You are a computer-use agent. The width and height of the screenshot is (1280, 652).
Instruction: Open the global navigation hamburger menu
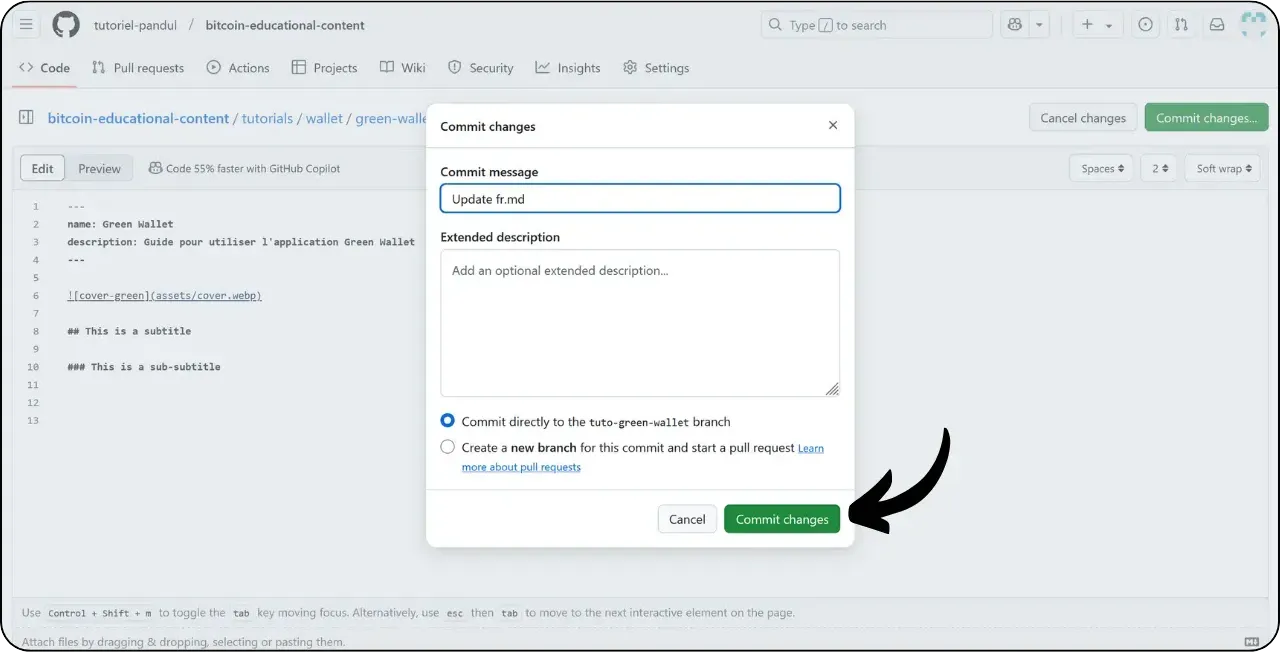tap(26, 25)
